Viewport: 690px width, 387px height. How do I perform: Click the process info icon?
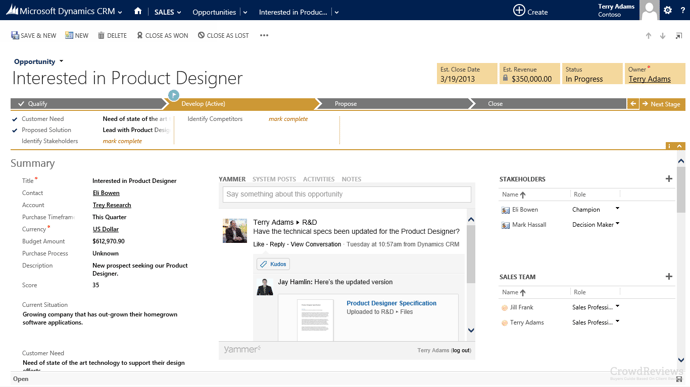click(x=669, y=146)
